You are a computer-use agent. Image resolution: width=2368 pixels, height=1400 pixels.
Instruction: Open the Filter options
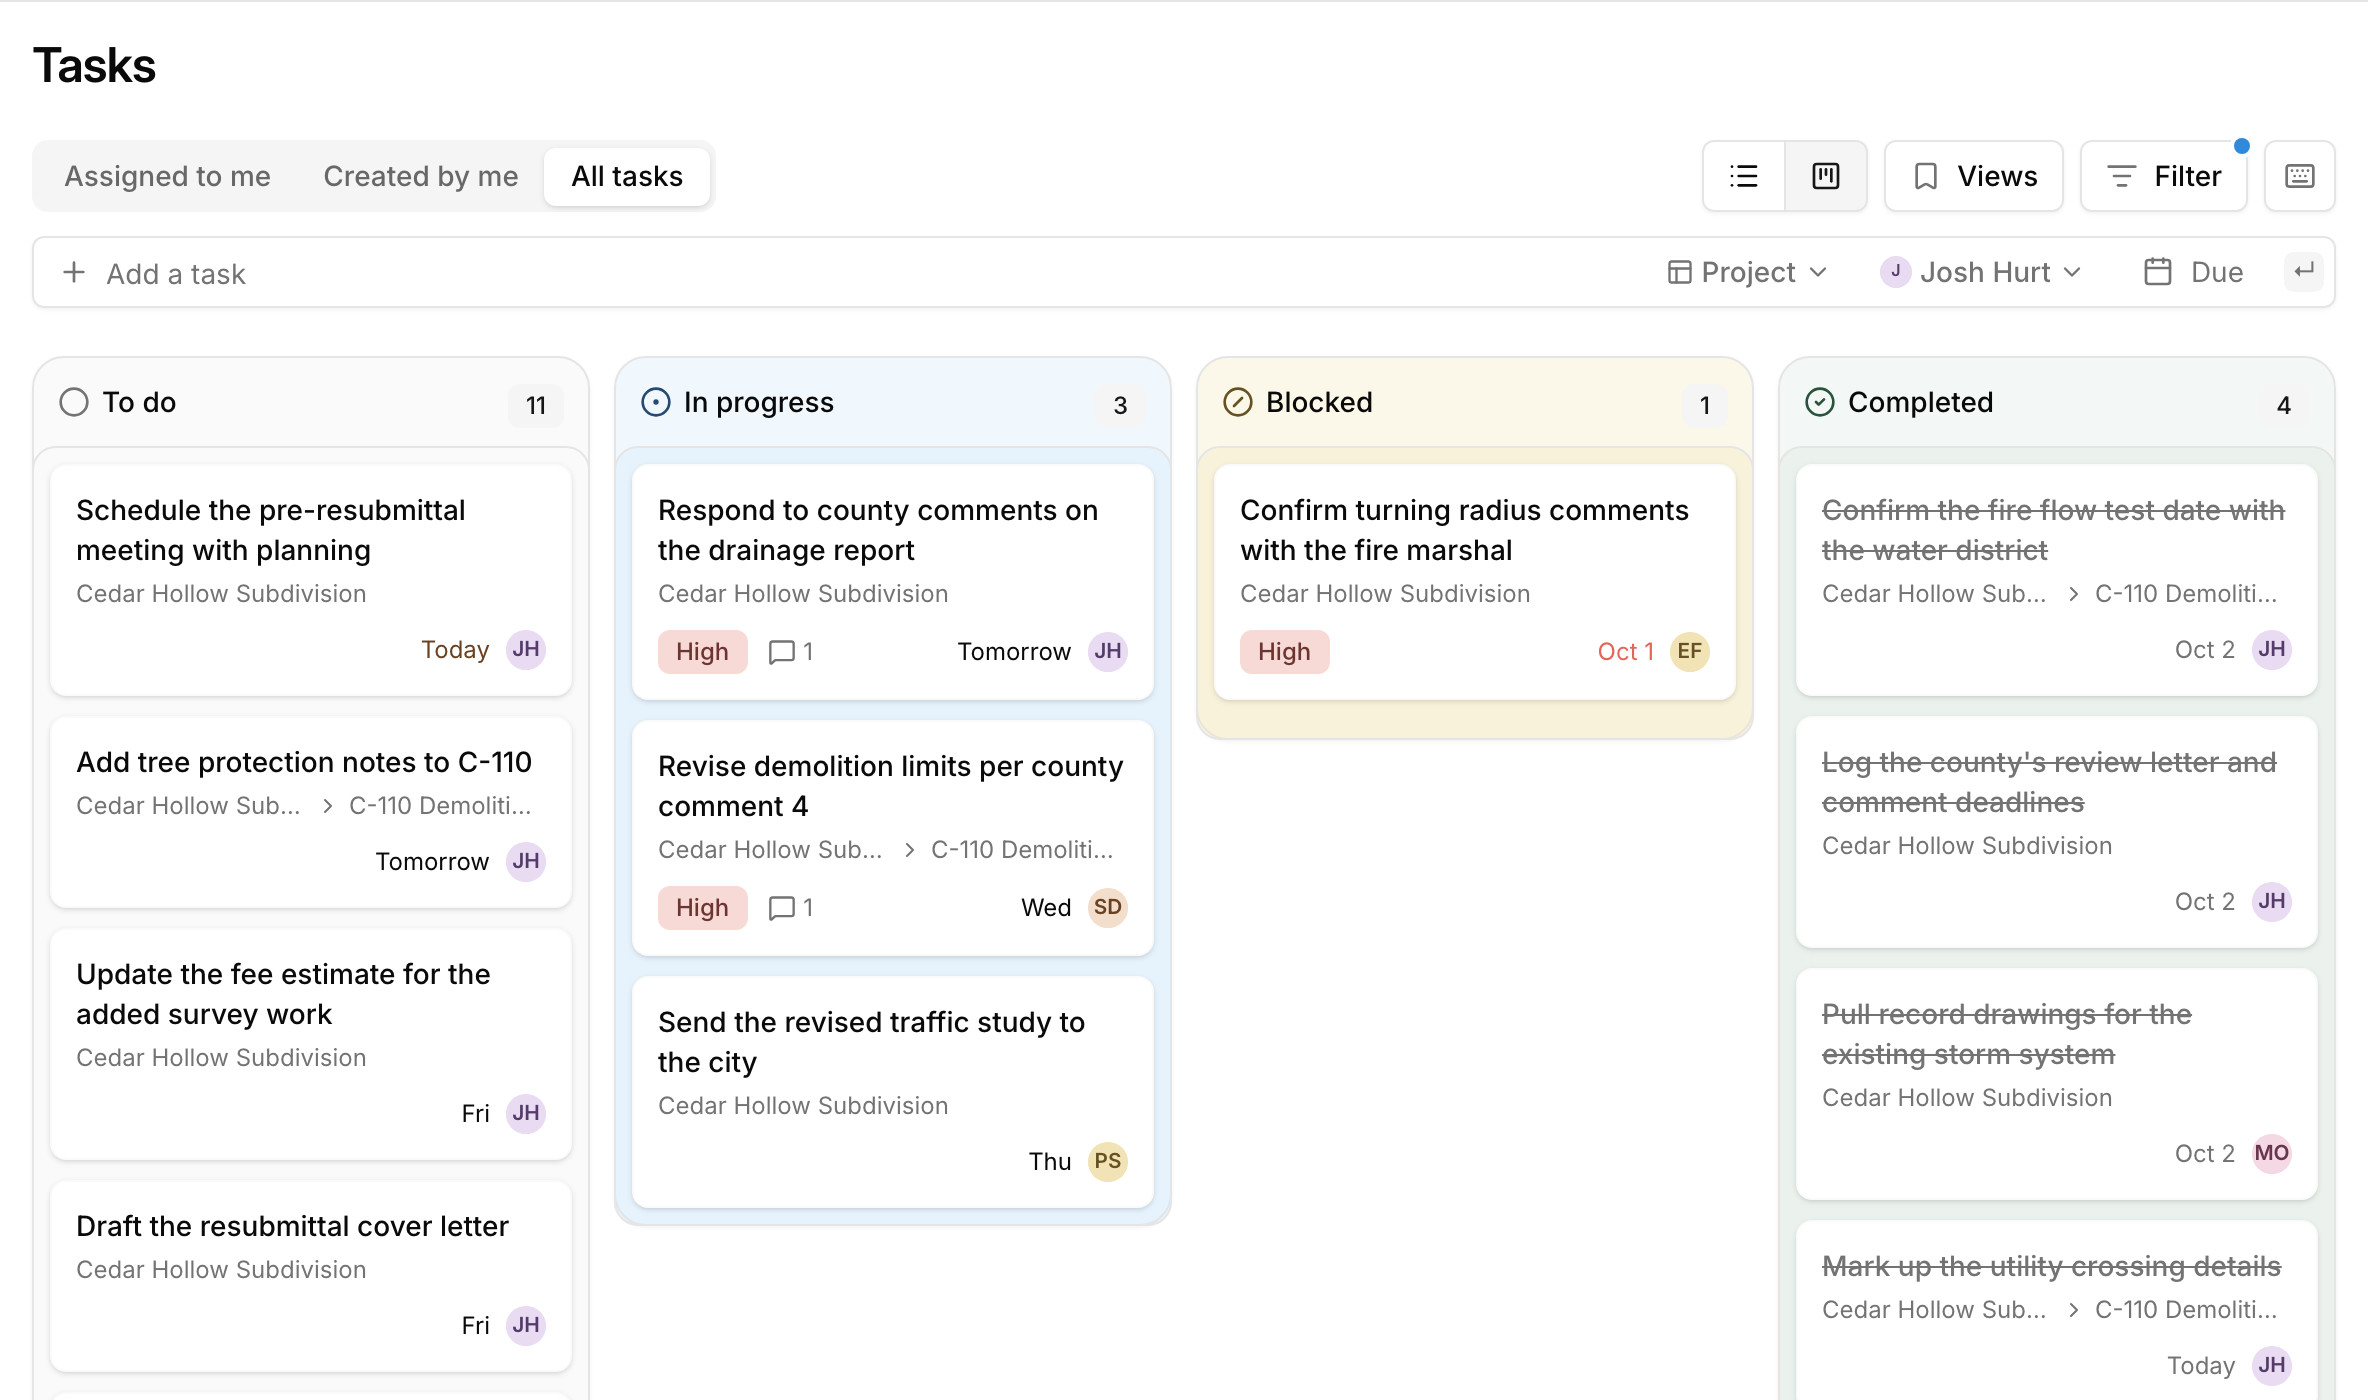coord(2164,176)
